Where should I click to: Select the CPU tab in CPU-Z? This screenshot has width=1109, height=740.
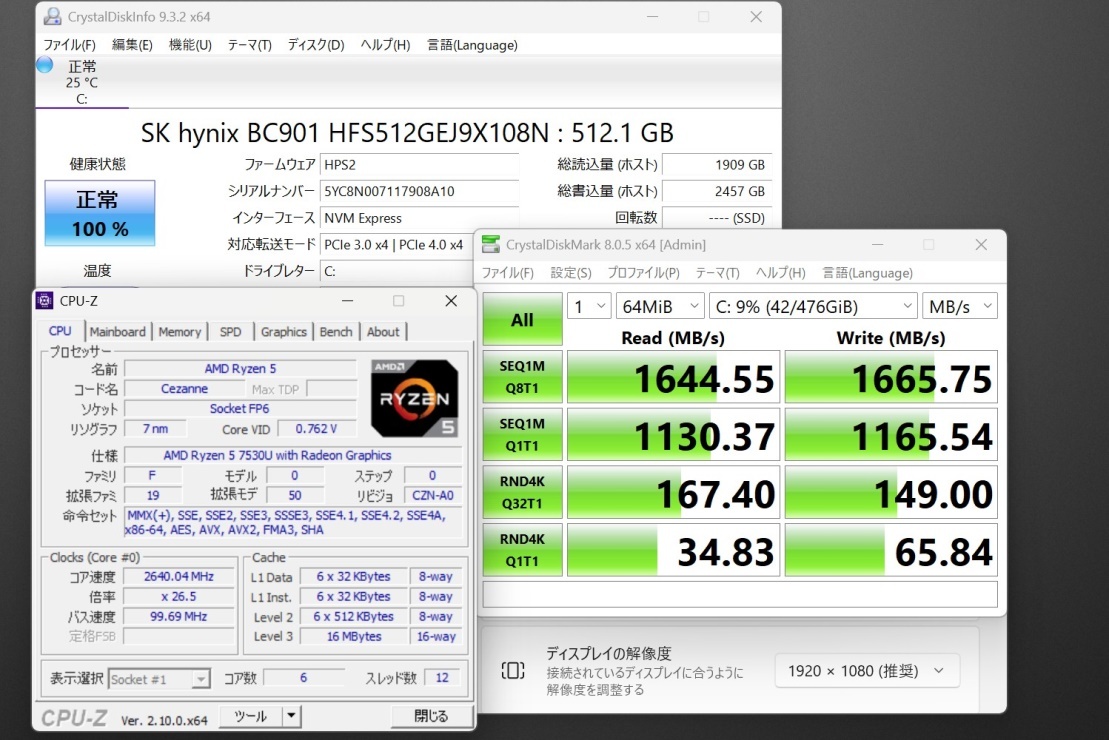point(60,330)
